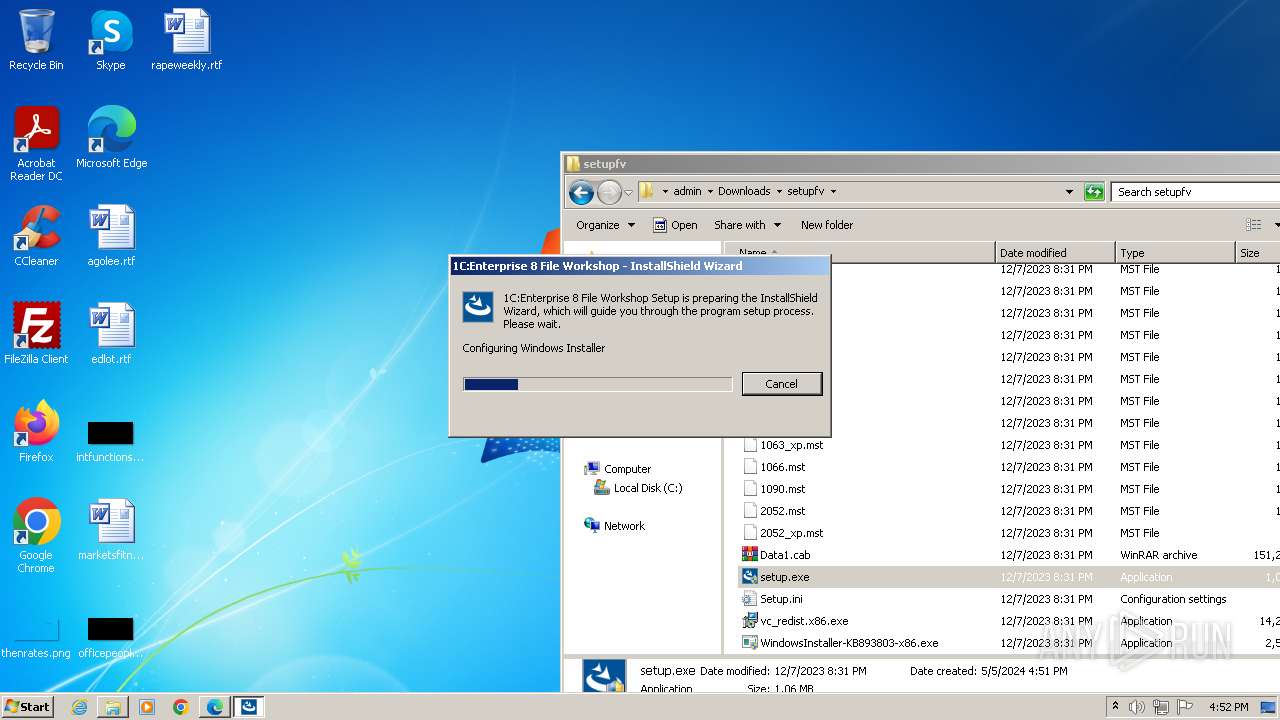1280x720 pixels.
Task: Open Windows Explorer taskbar button
Action: click(x=113, y=707)
